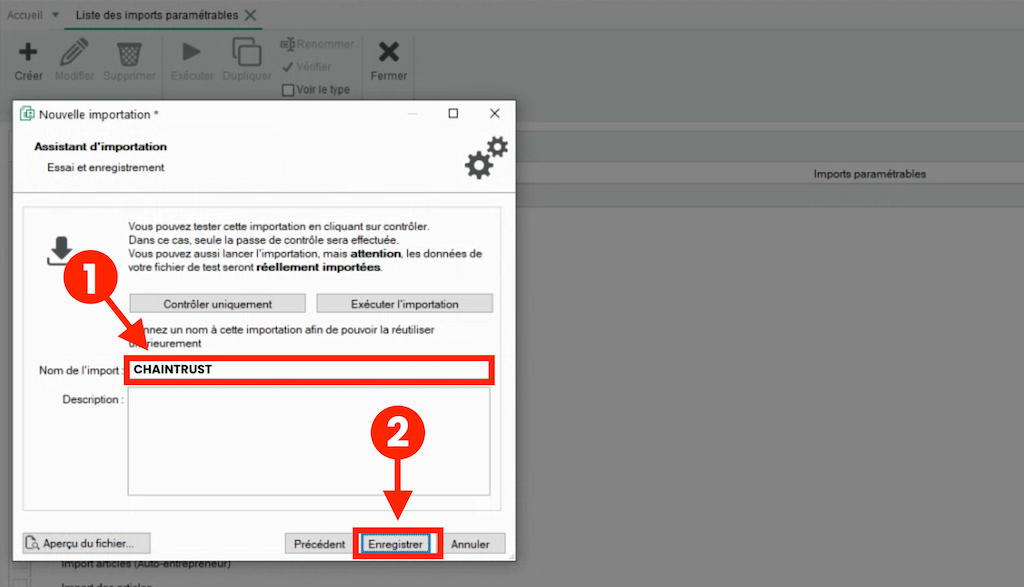The image size is (1024, 587).
Task: Open Aperçu du fichier preview
Action: pos(86,543)
